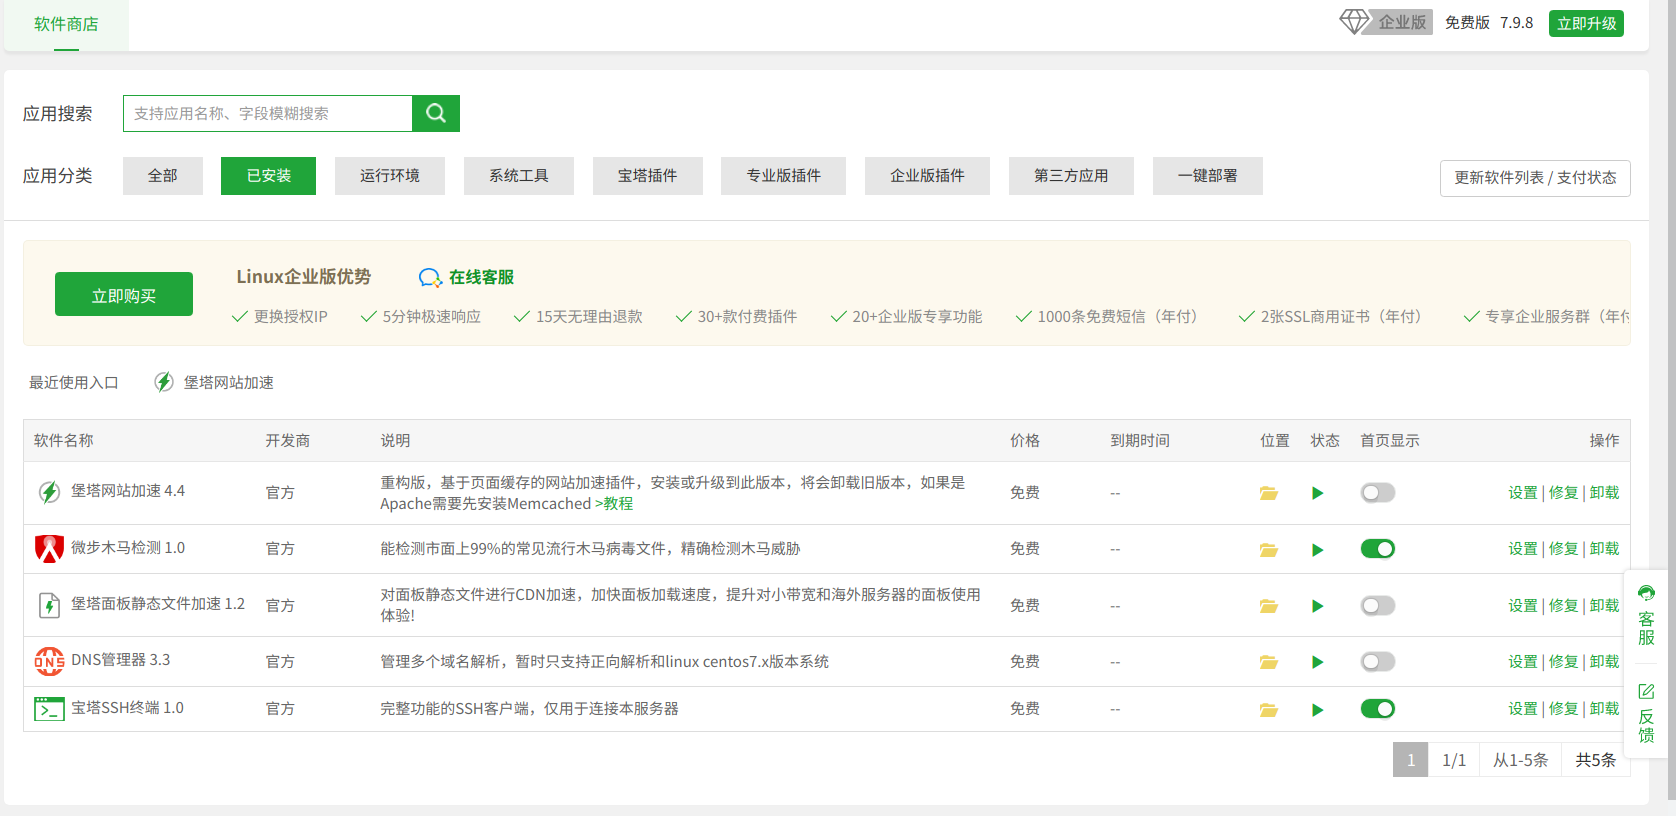Select the 企业版插件 category
1676x816 pixels.
(x=928, y=176)
